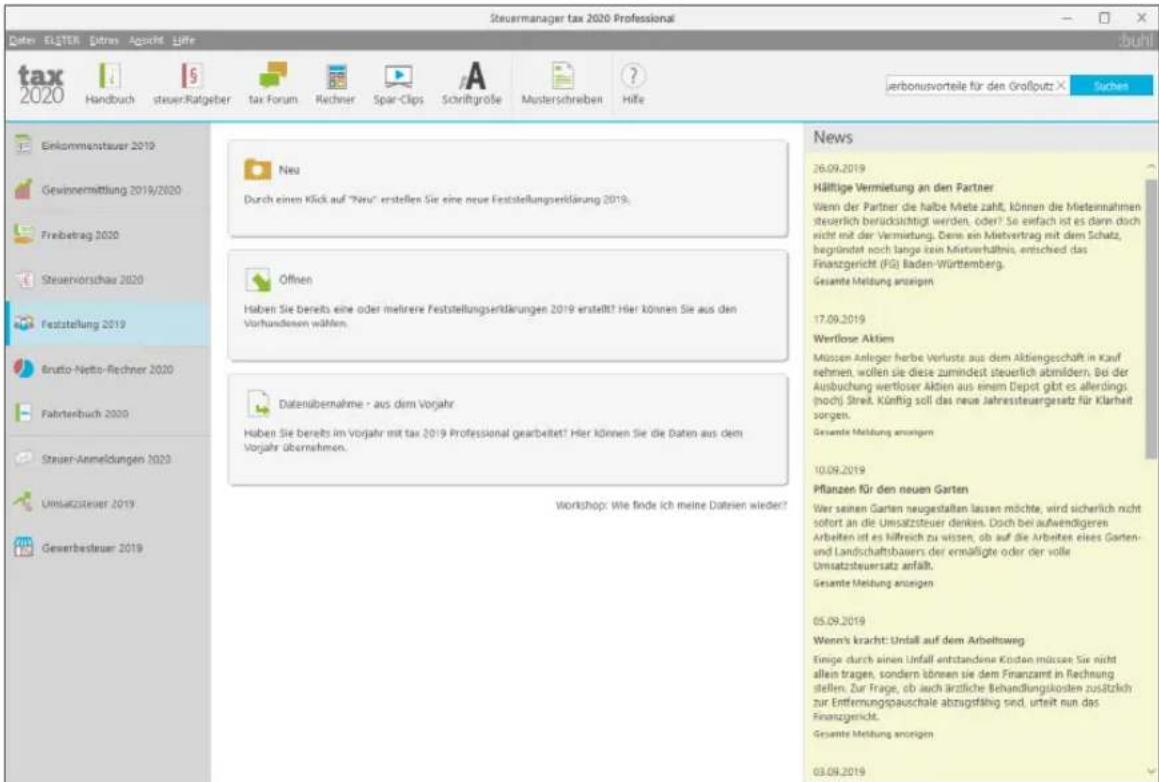The width and height of the screenshot is (1159, 782).
Task: Click the 17.09.2019 news date
Action: point(839,319)
